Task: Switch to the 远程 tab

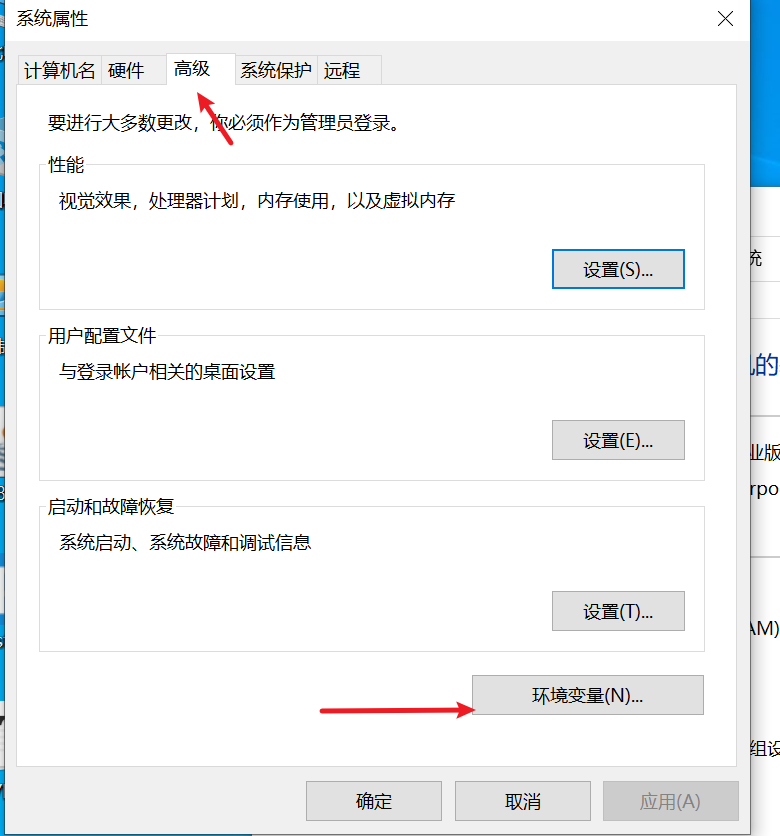Action: 342,71
